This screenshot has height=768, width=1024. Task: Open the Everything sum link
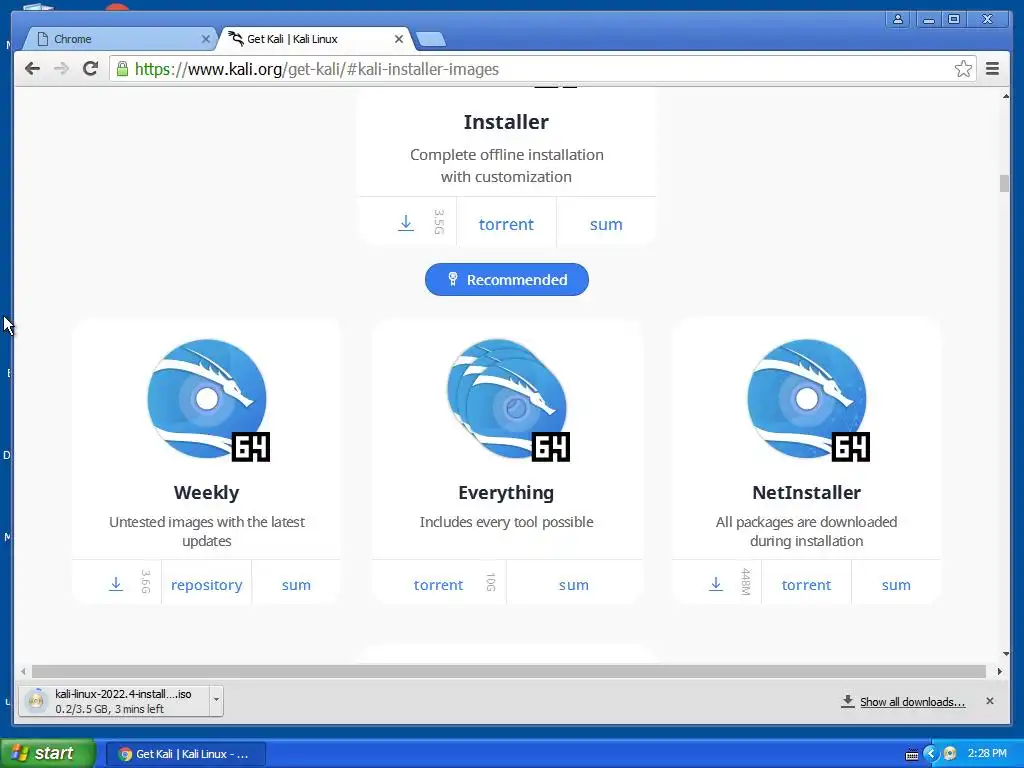click(573, 584)
